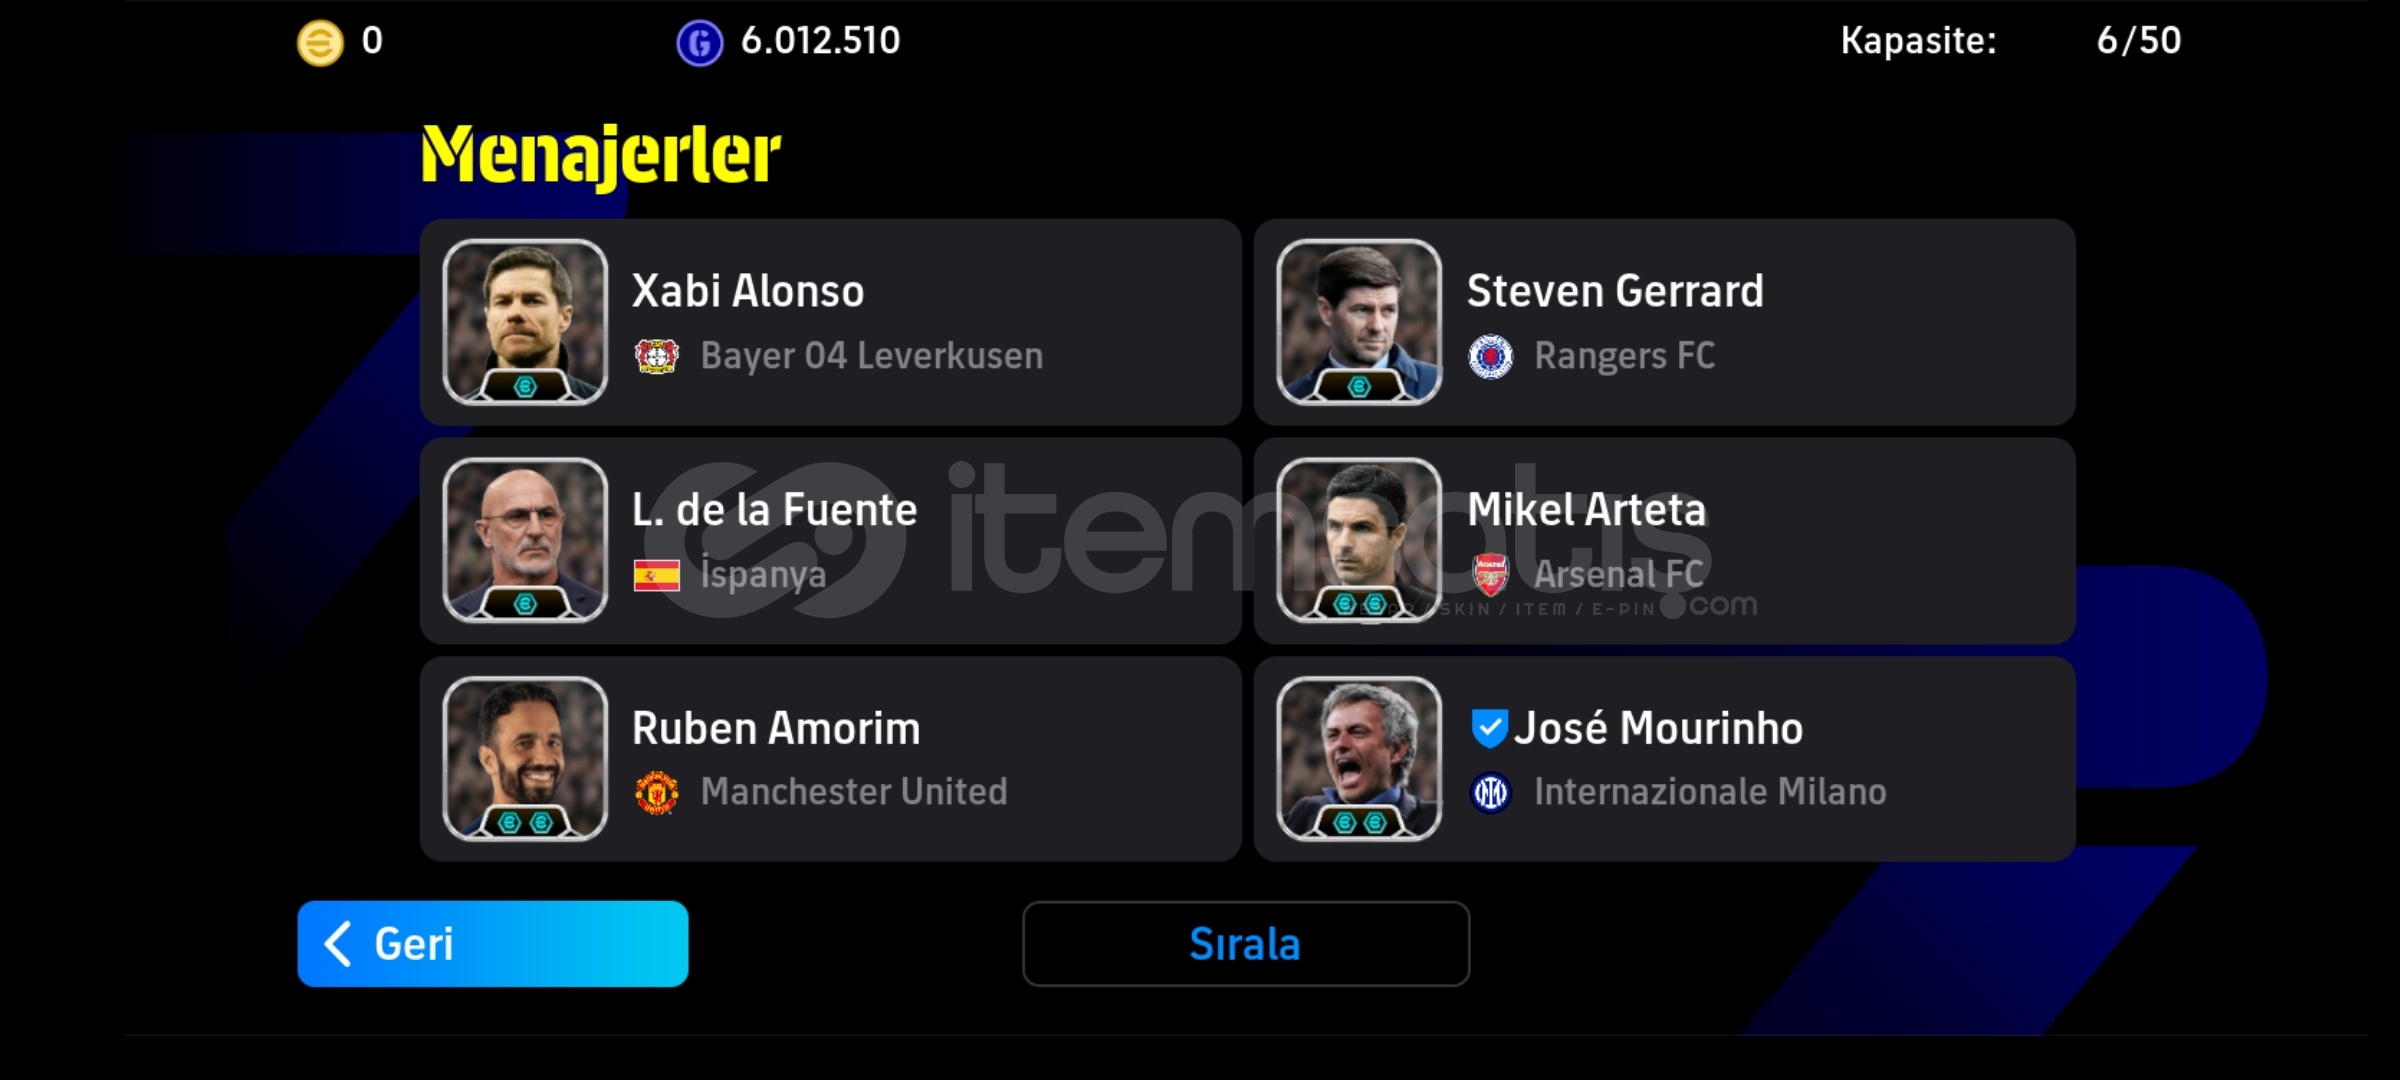Click the Spain flag icon
This screenshot has width=2400, height=1080.
click(x=657, y=575)
